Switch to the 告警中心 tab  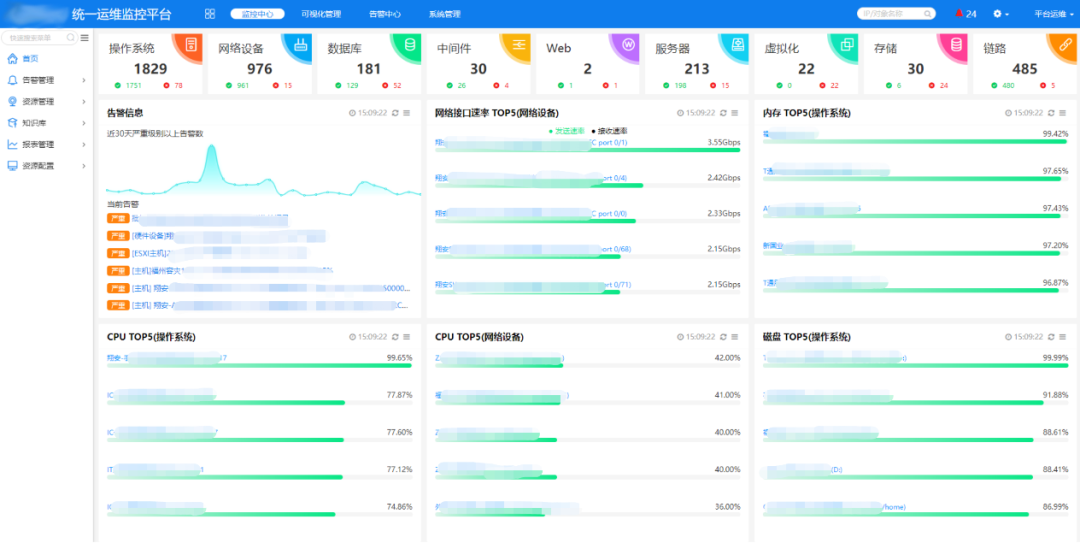tap(385, 14)
